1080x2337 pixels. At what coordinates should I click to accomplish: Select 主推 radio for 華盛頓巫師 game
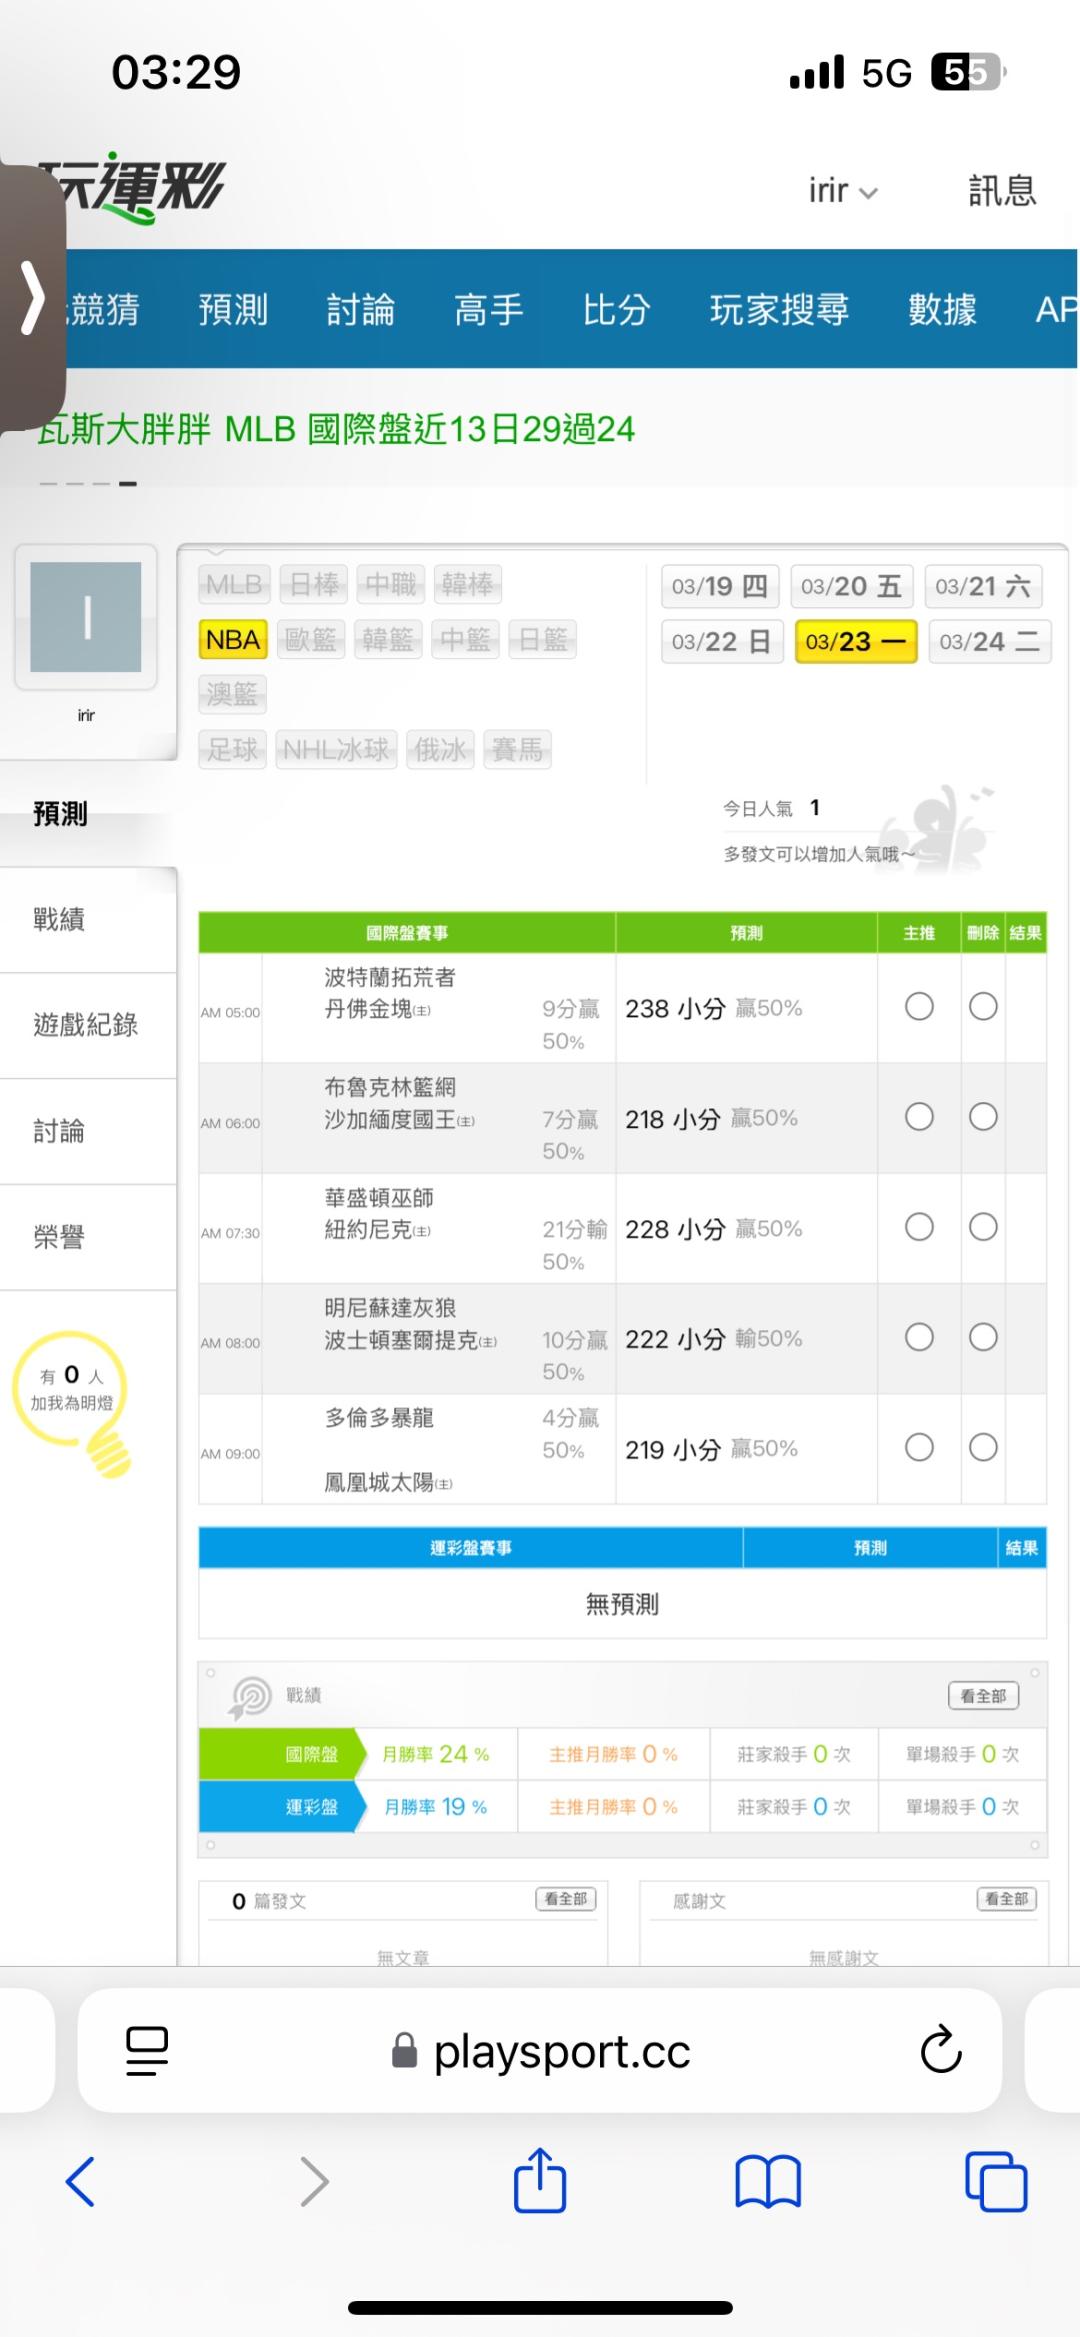(x=919, y=1227)
